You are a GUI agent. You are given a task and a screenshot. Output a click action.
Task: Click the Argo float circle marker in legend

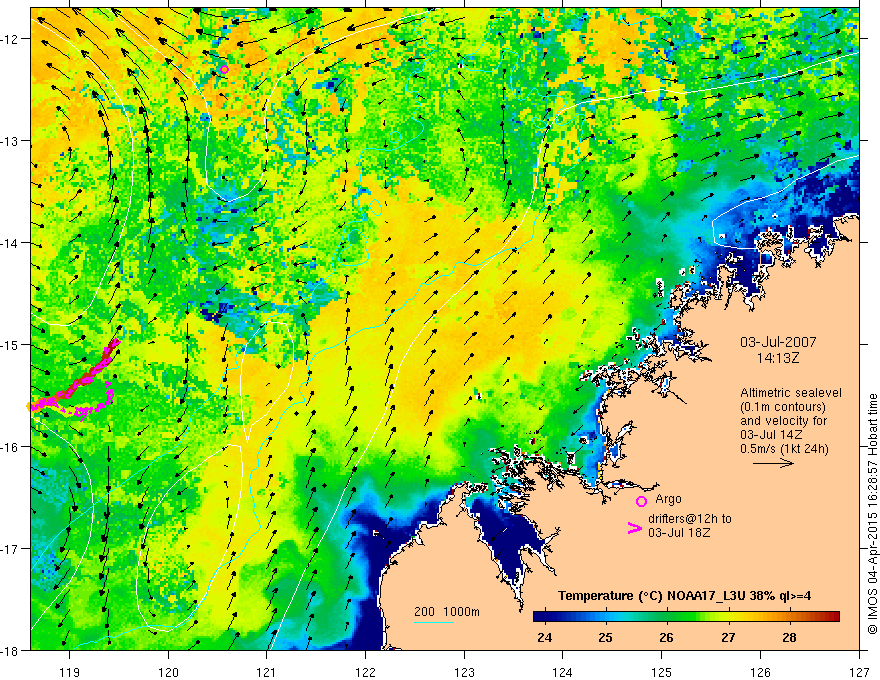pos(641,501)
